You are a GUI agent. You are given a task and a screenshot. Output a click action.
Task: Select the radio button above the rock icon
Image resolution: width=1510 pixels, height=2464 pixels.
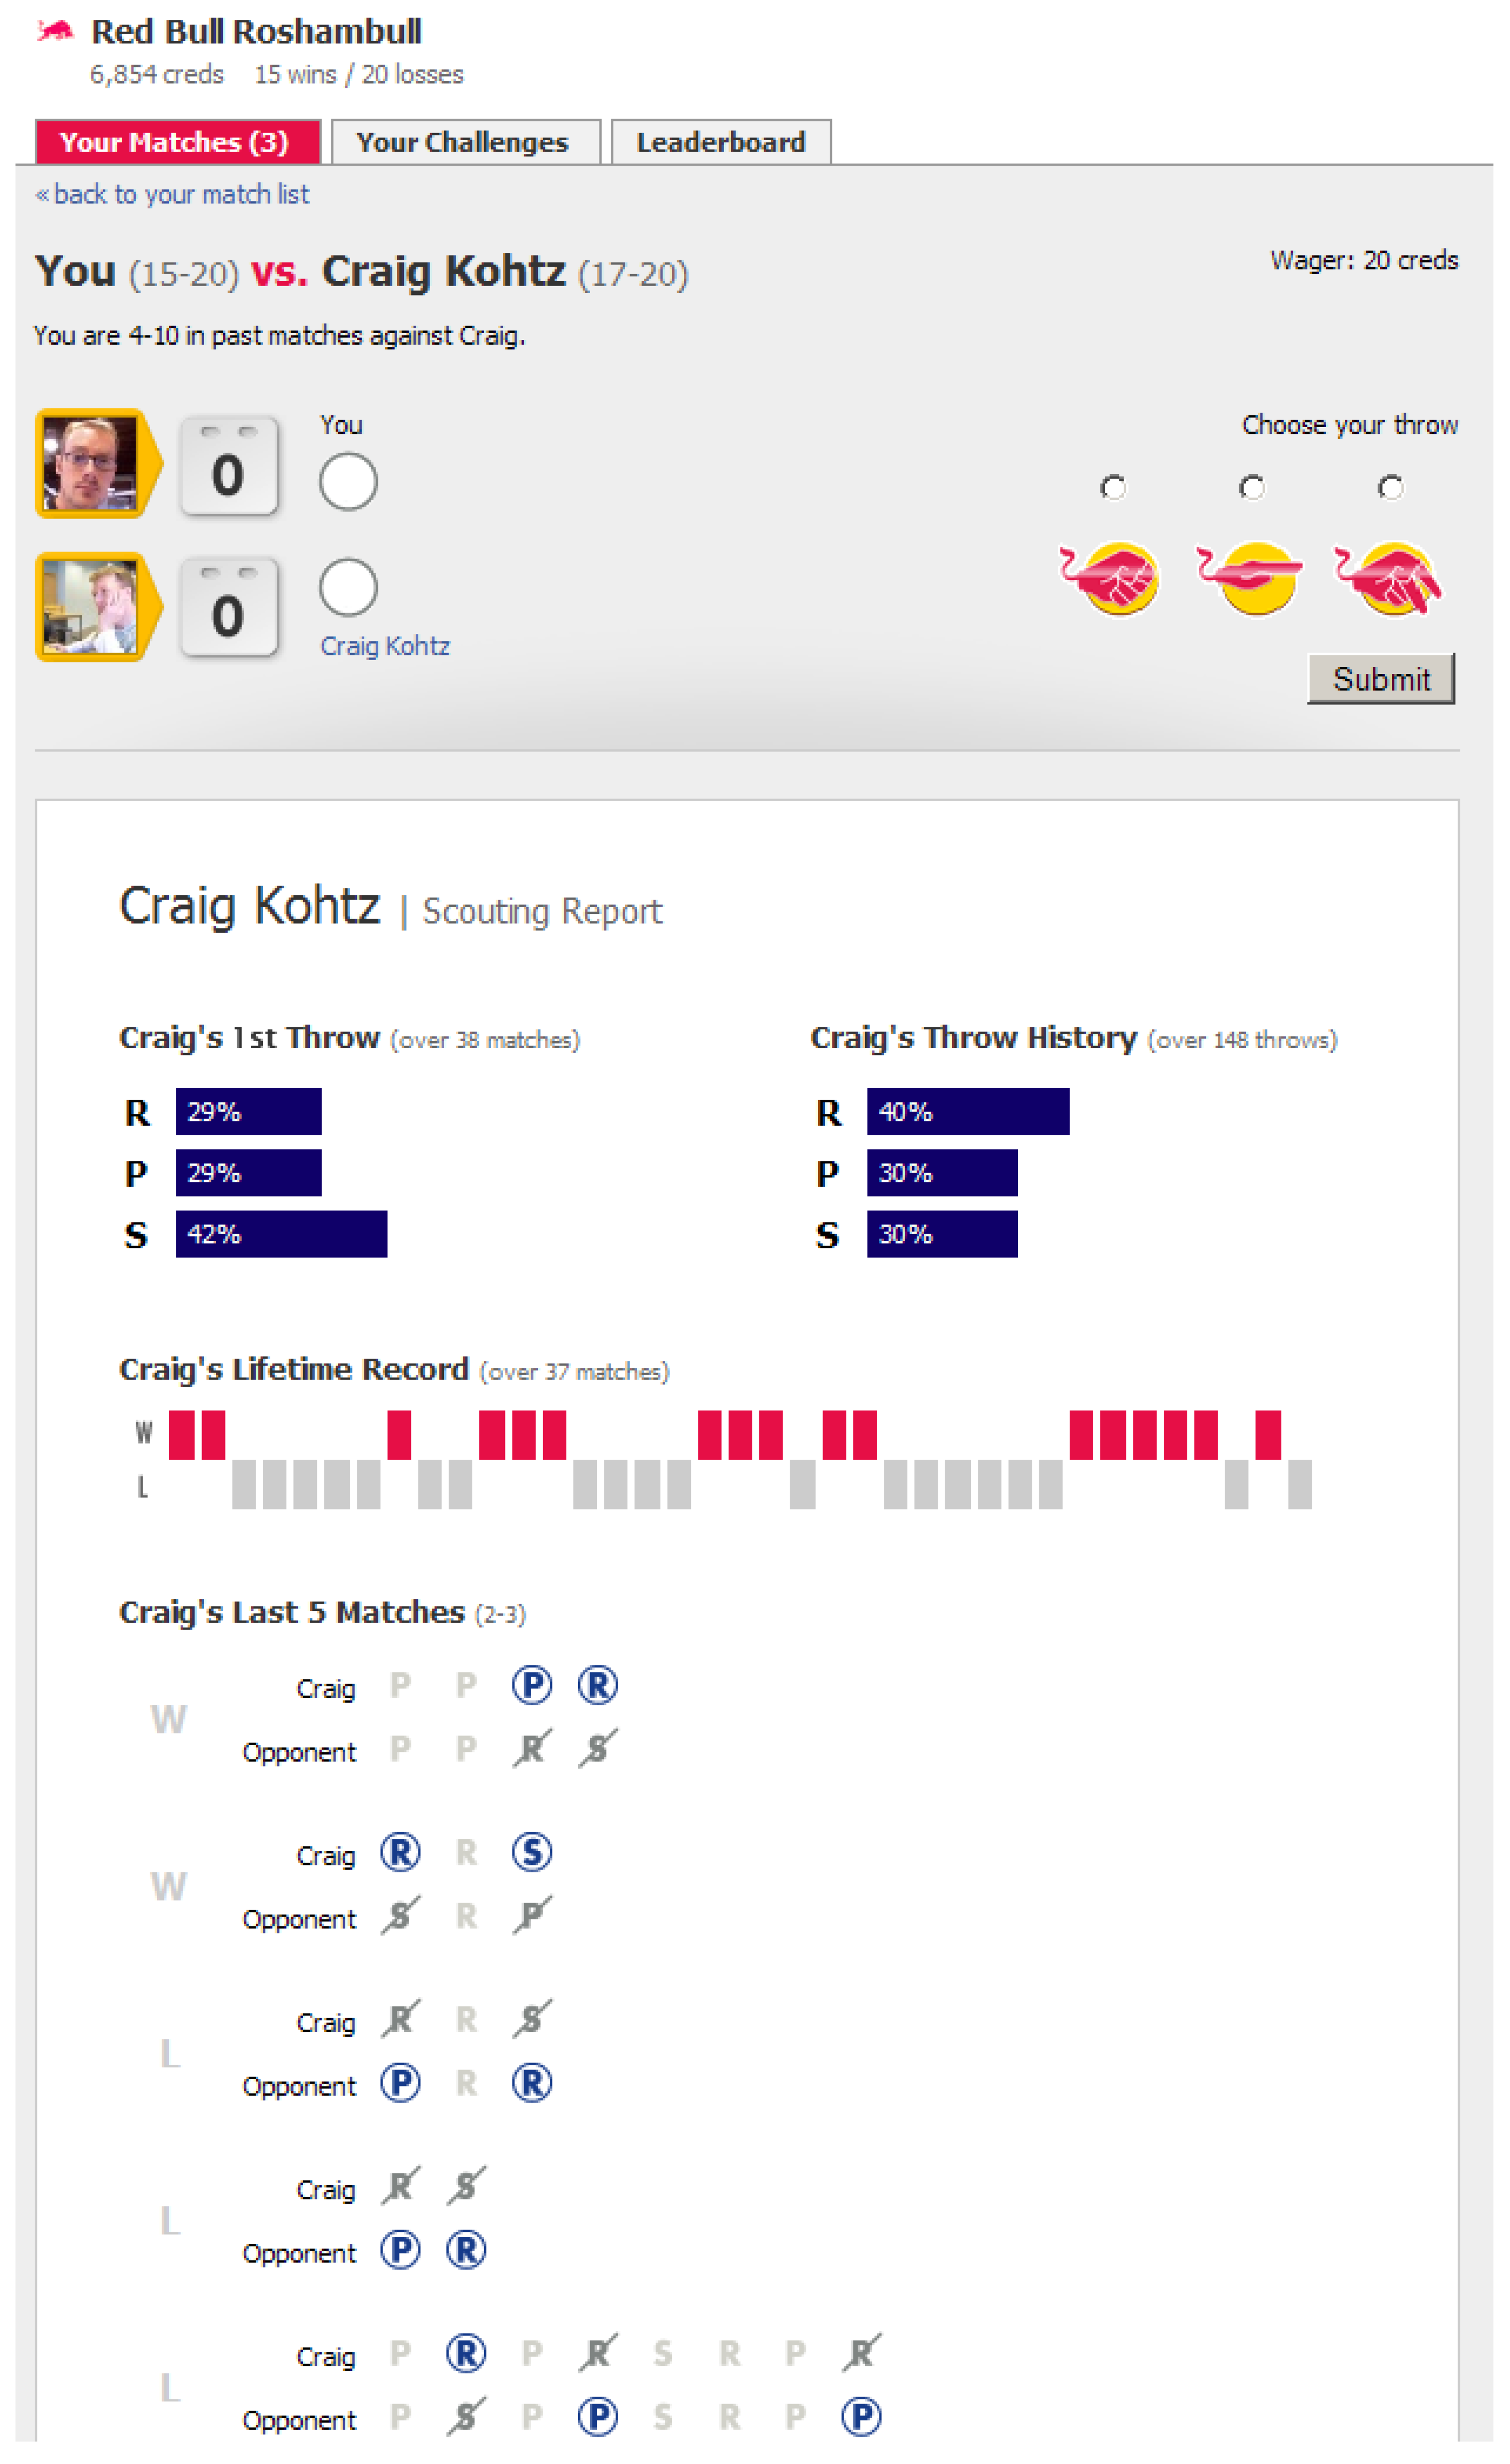pyautogui.click(x=1112, y=487)
